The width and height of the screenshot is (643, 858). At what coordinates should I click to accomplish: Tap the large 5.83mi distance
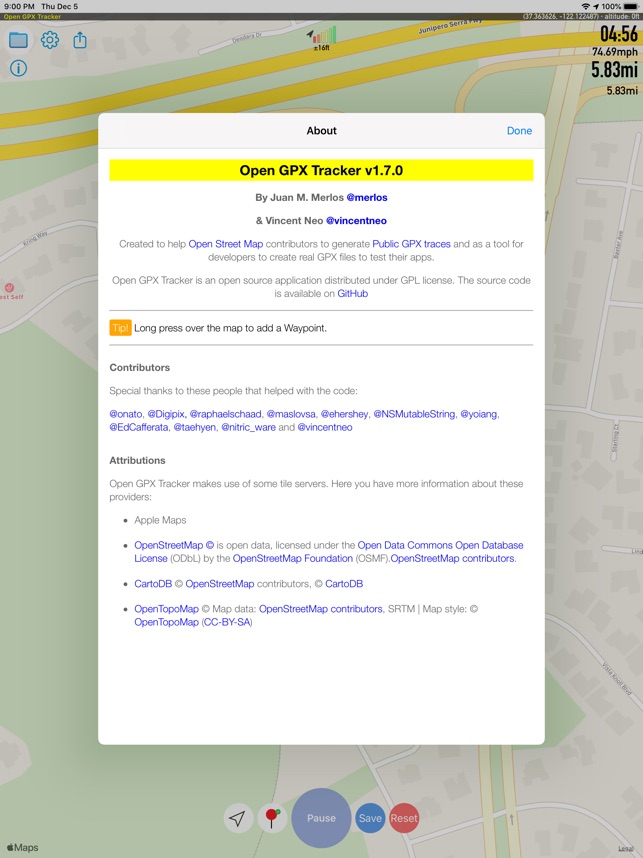pos(614,70)
